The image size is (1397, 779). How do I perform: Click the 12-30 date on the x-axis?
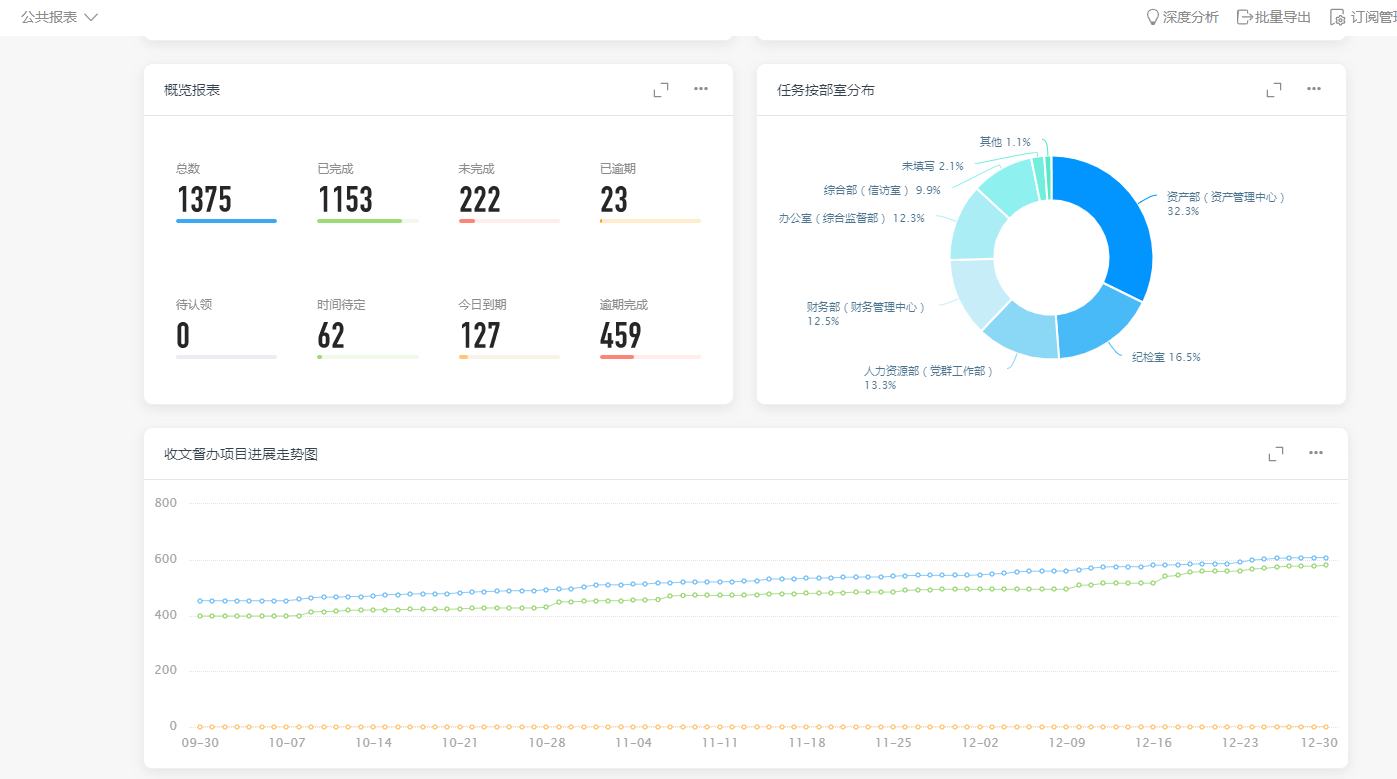pyautogui.click(x=1319, y=743)
